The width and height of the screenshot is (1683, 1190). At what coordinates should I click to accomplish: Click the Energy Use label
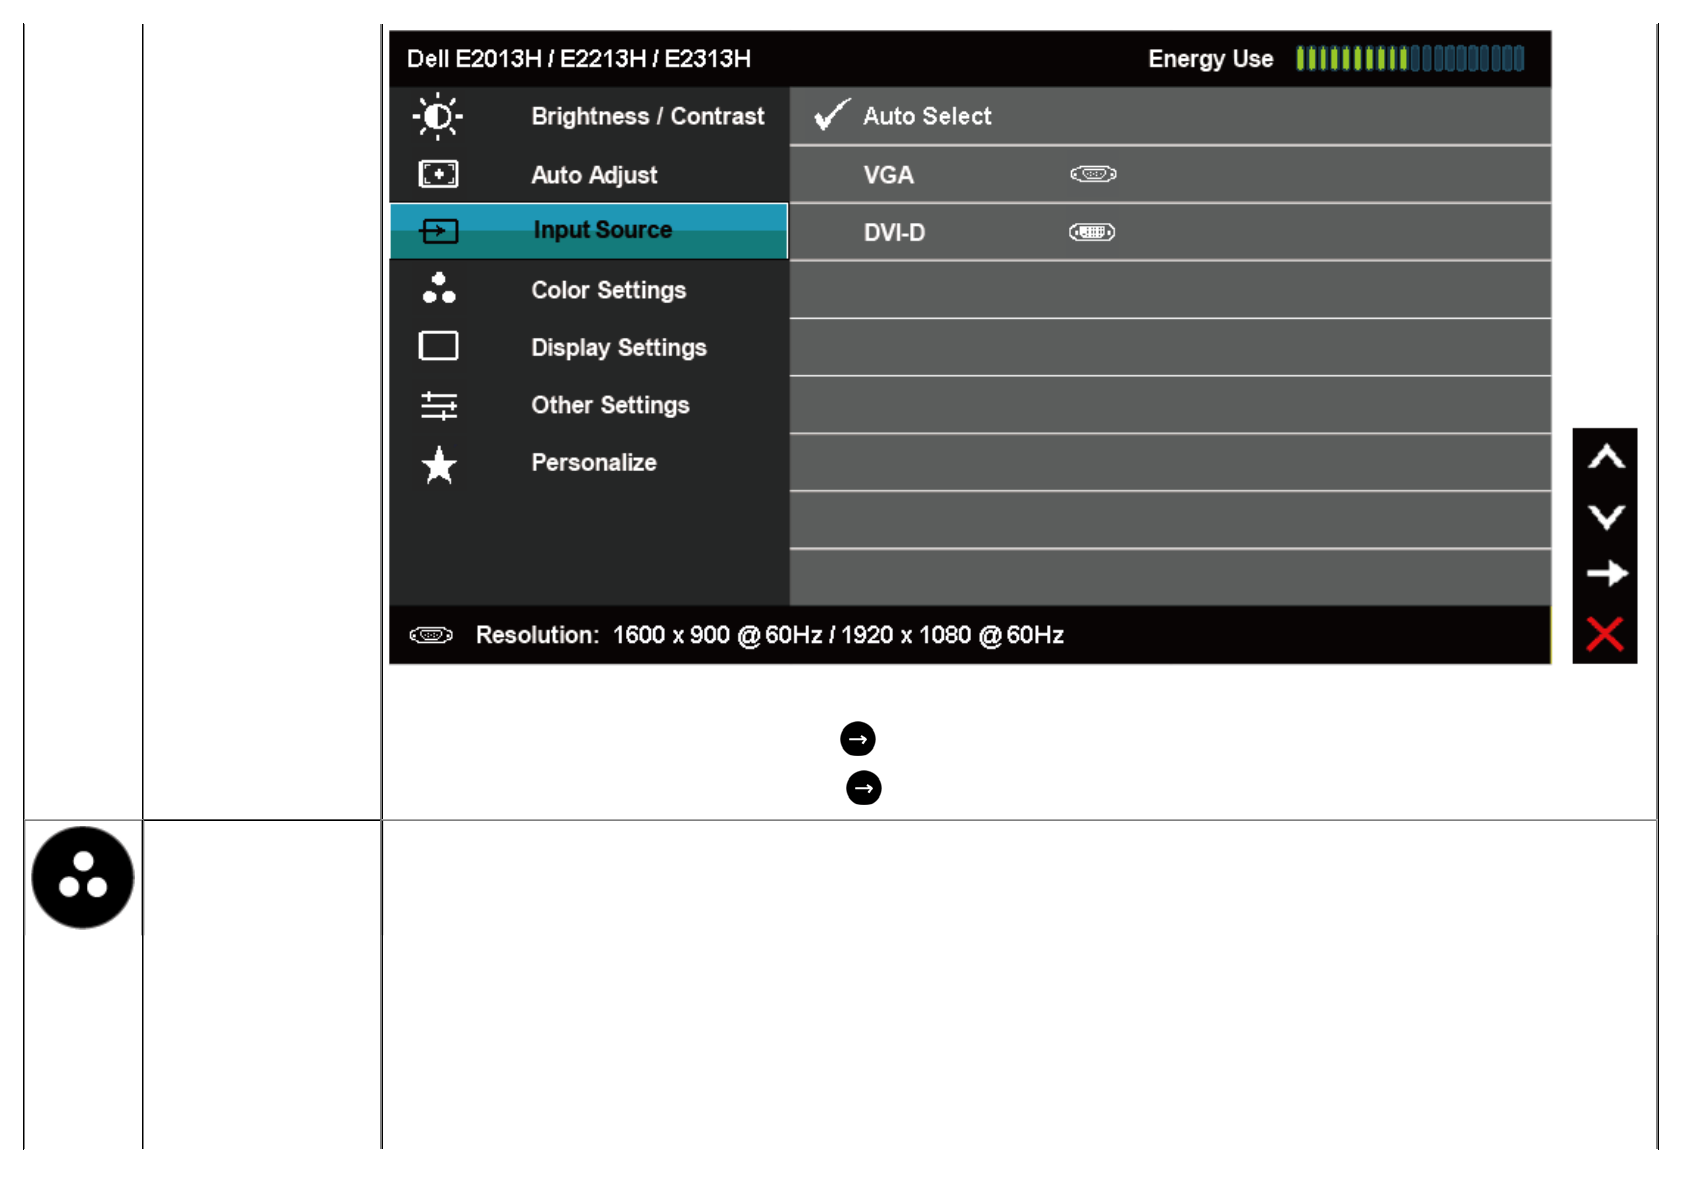[x=1210, y=59]
